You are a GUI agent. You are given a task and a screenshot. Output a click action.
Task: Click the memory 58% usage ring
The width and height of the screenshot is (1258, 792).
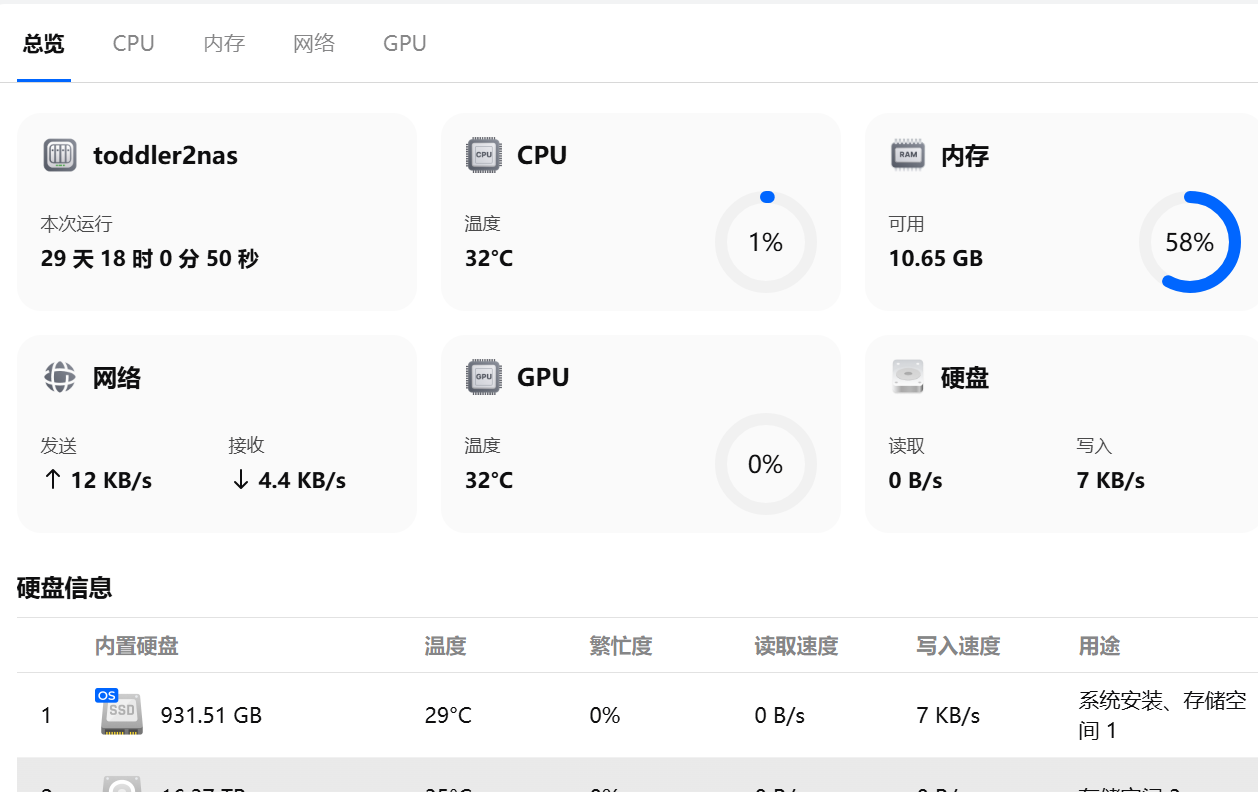tap(1189, 242)
